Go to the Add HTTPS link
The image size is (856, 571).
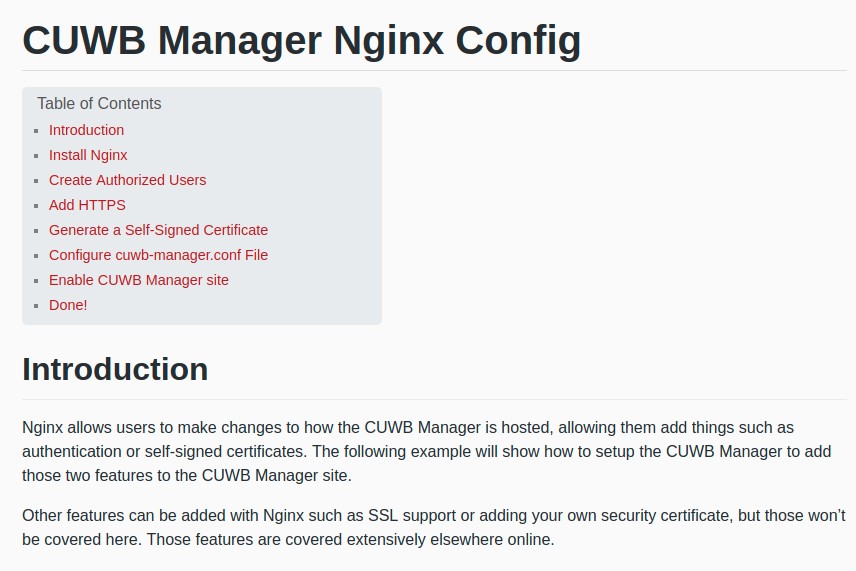point(87,205)
